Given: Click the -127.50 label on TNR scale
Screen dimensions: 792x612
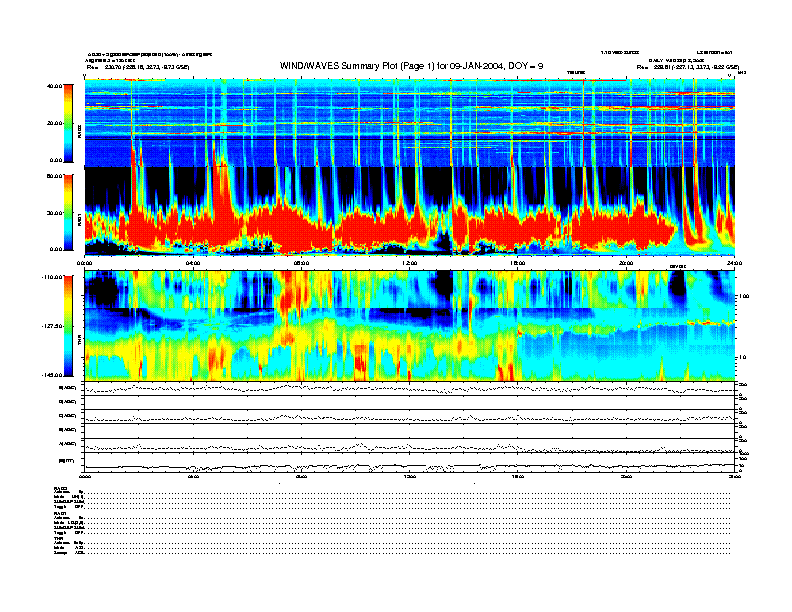Looking at the screenshot, I should pos(53,326).
